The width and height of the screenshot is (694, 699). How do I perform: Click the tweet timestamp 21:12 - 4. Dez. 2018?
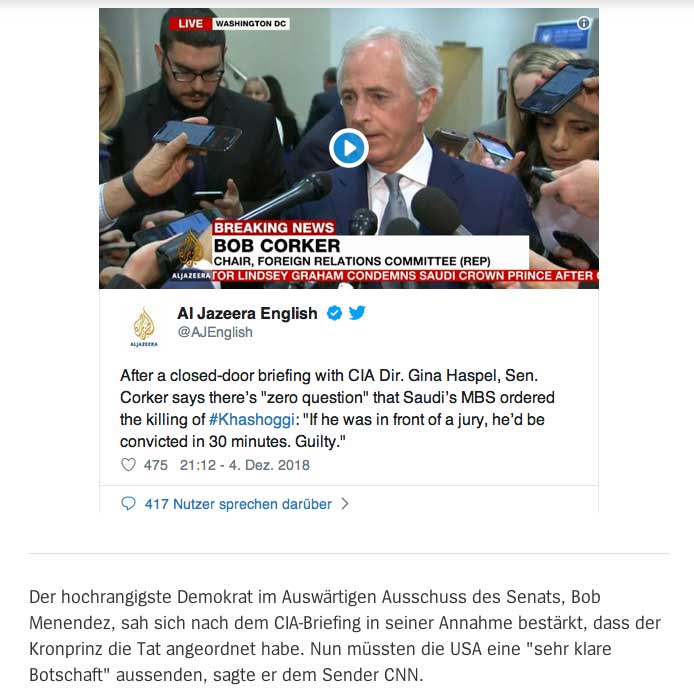click(x=245, y=465)
